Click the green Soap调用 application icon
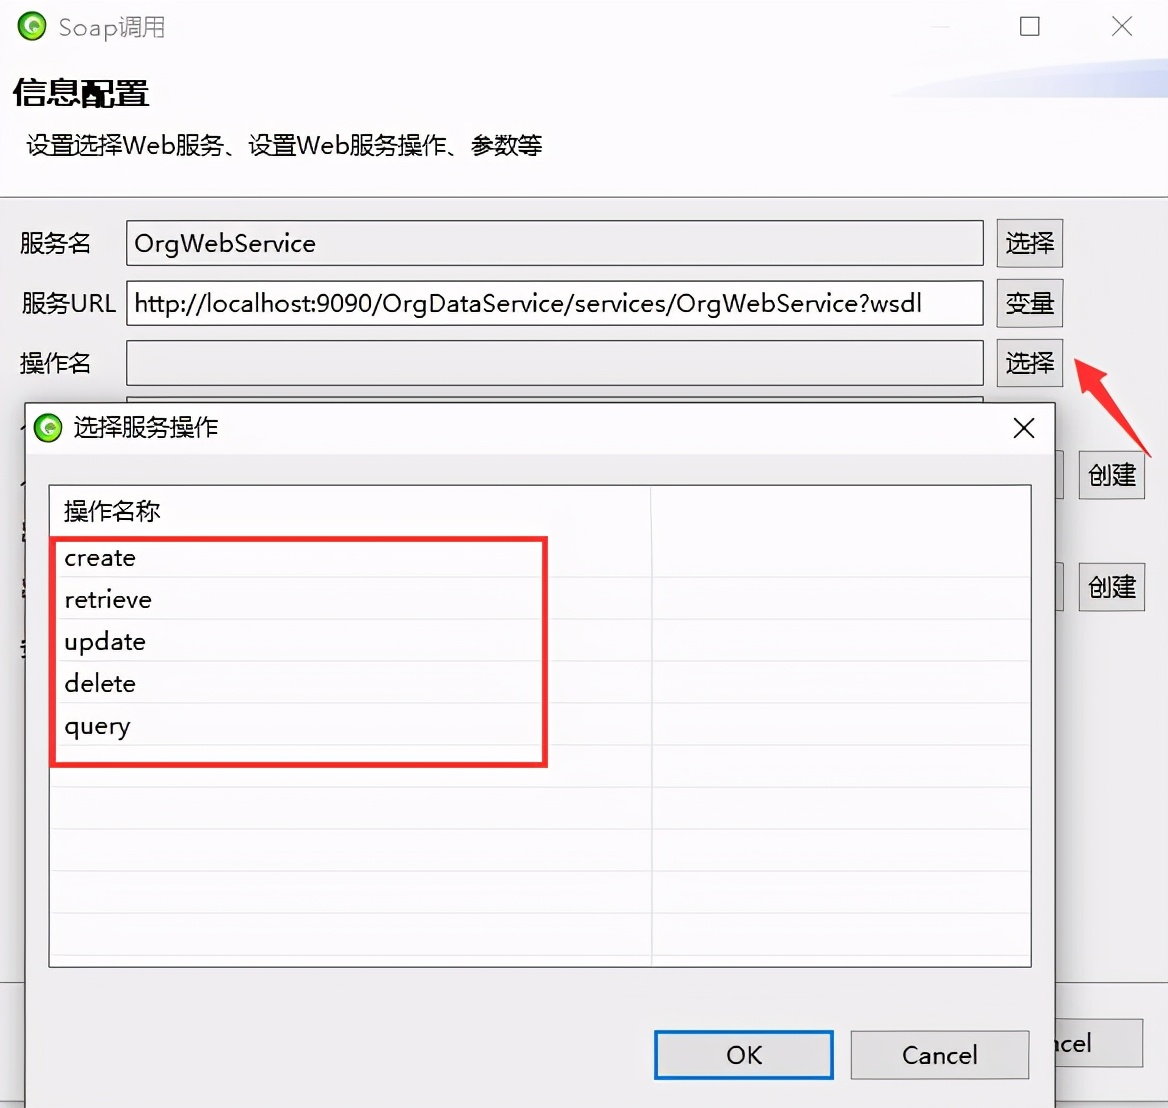Image resolution: width=1168 pixels, height=1108 pixels. tap(30, 27)
